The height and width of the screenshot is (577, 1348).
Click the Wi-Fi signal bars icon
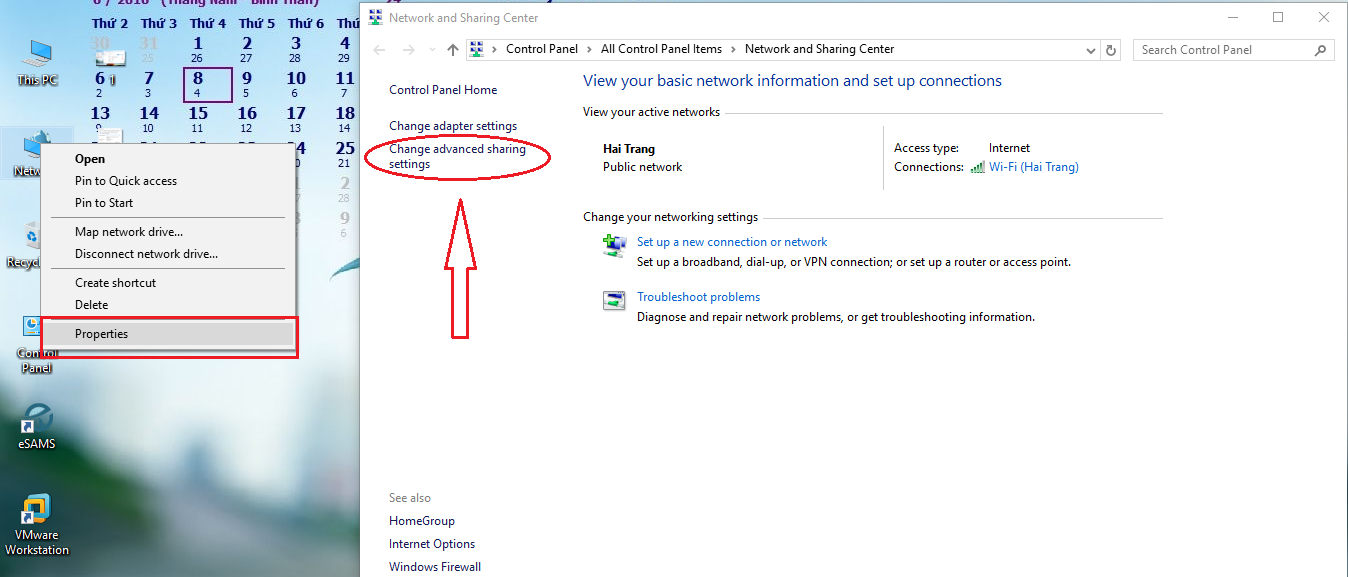click(x=978, y=167)
